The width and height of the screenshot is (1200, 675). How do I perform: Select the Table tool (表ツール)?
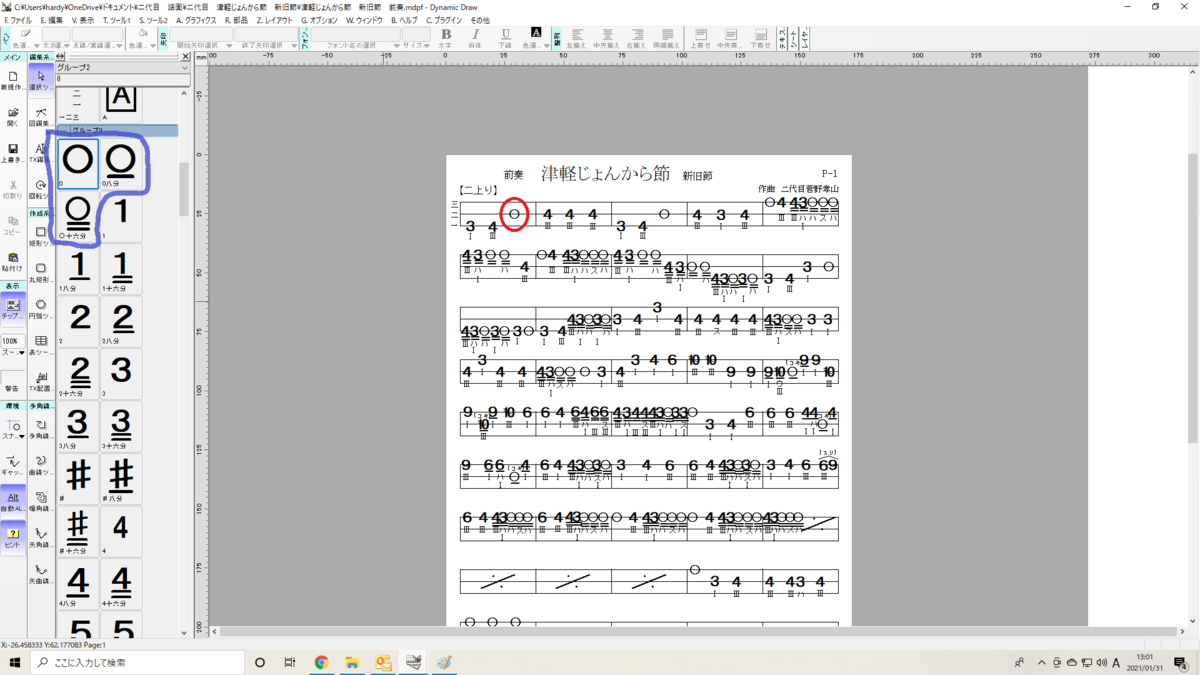[x=41, y=345]
